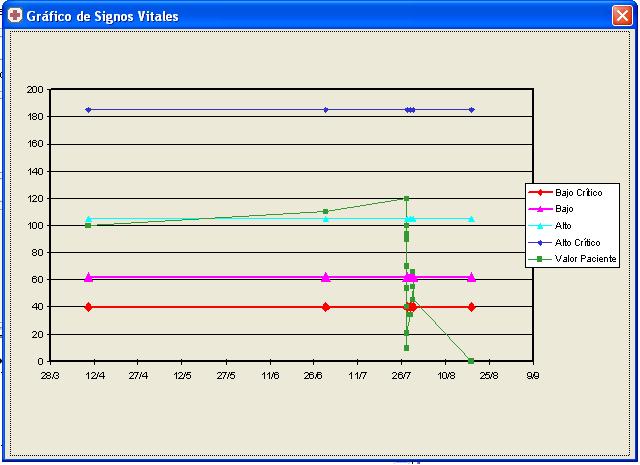
Task: Click the first patient value point at 100
Action: [88, 225]
